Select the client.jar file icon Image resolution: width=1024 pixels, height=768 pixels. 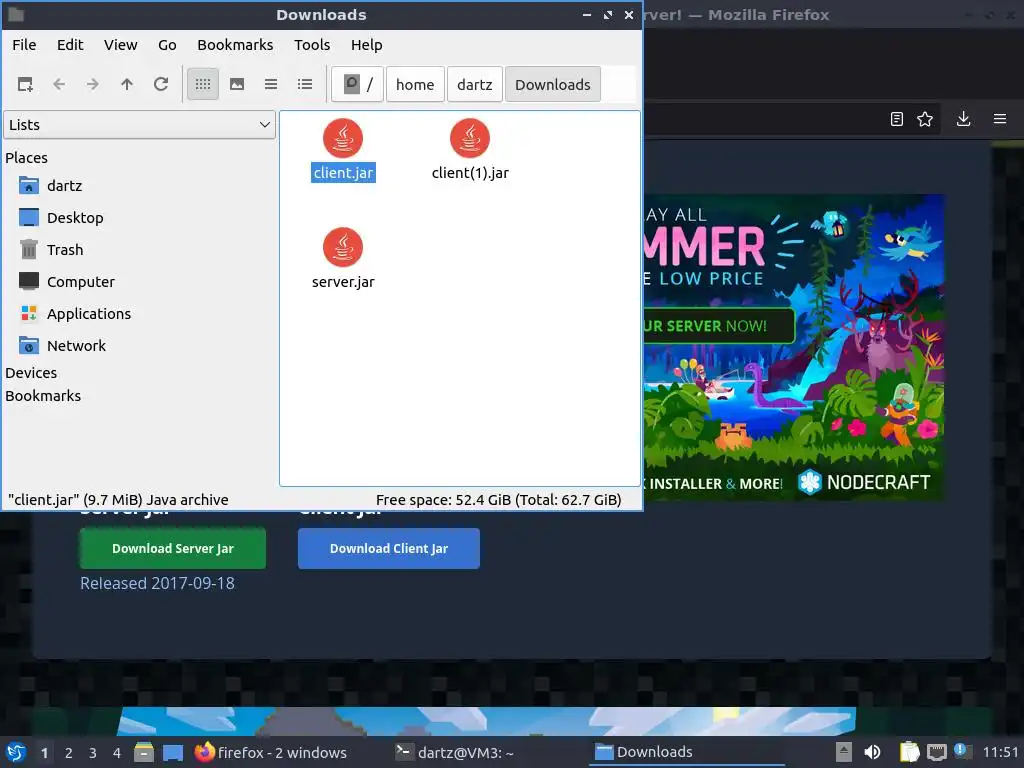343,138
